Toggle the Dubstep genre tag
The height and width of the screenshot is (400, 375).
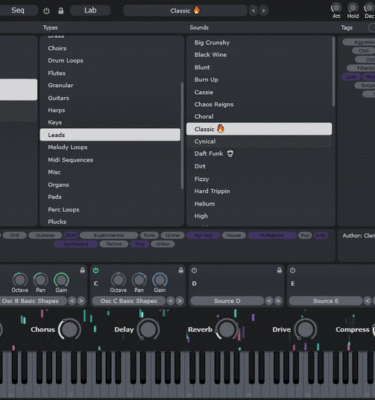coord(45,235)
